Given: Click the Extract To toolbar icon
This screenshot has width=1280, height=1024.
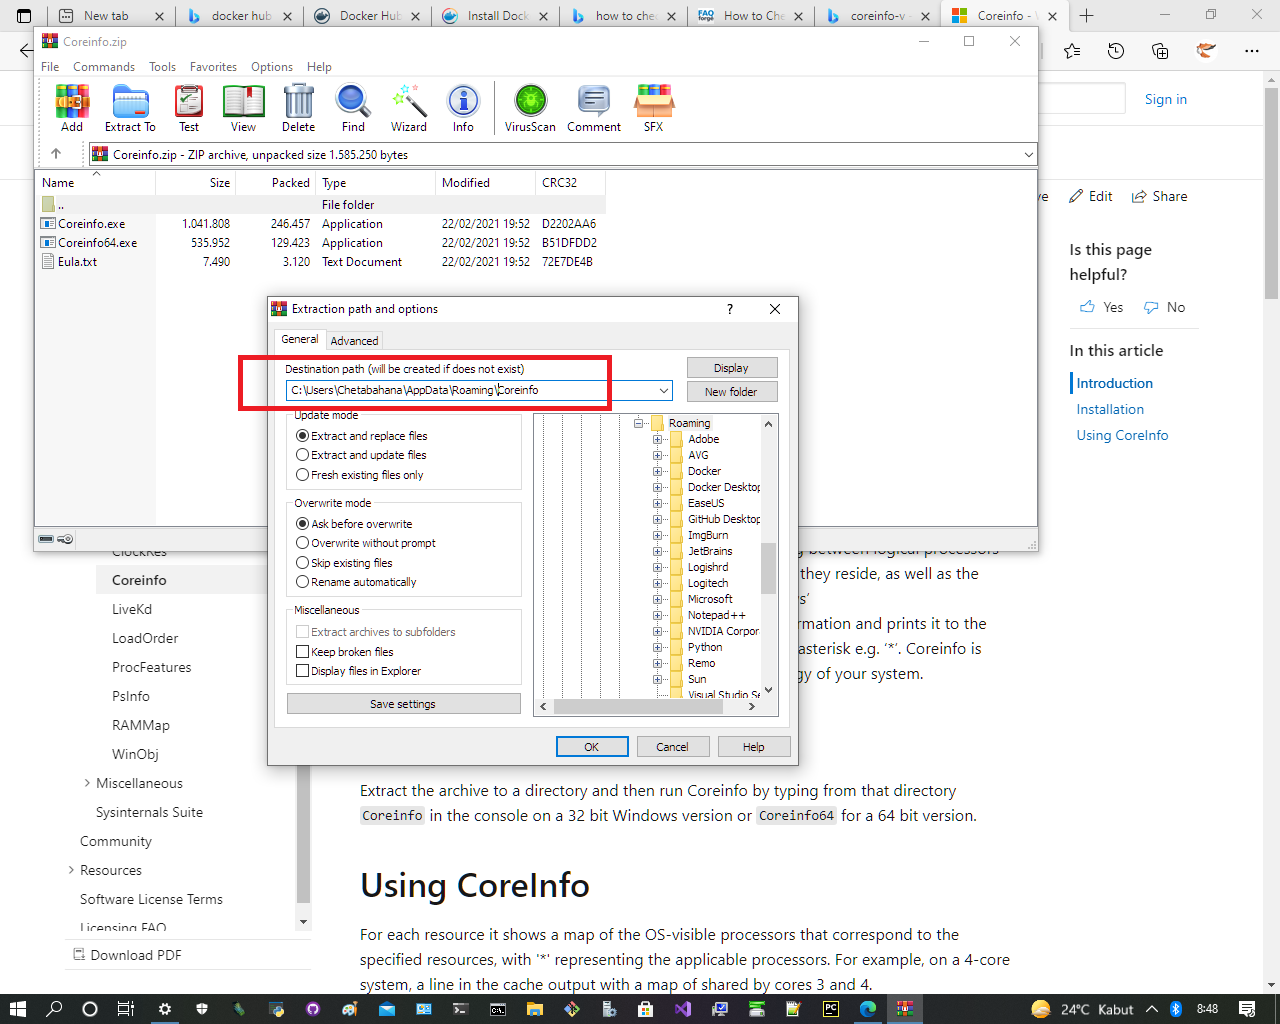Looking at the screenshot, I should 130,108.
